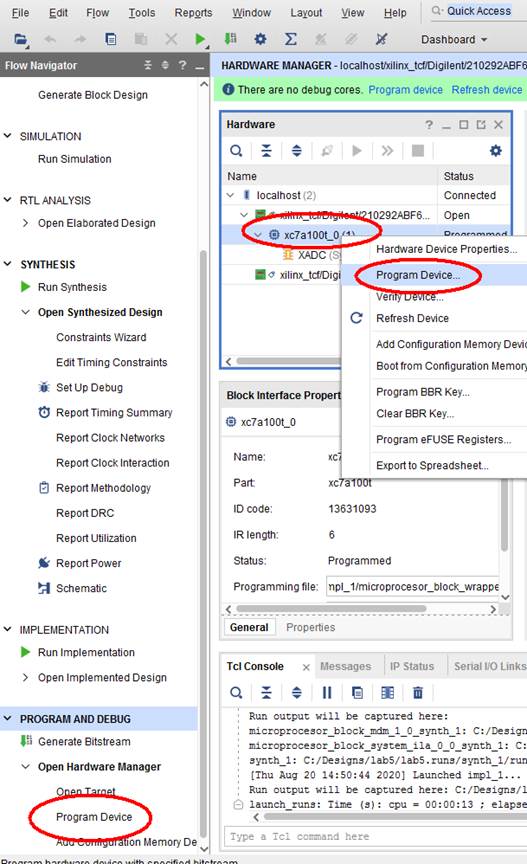Click the Refresh device link in banner
The width and height of the screenshot is (527, 864).
point(487,90)
